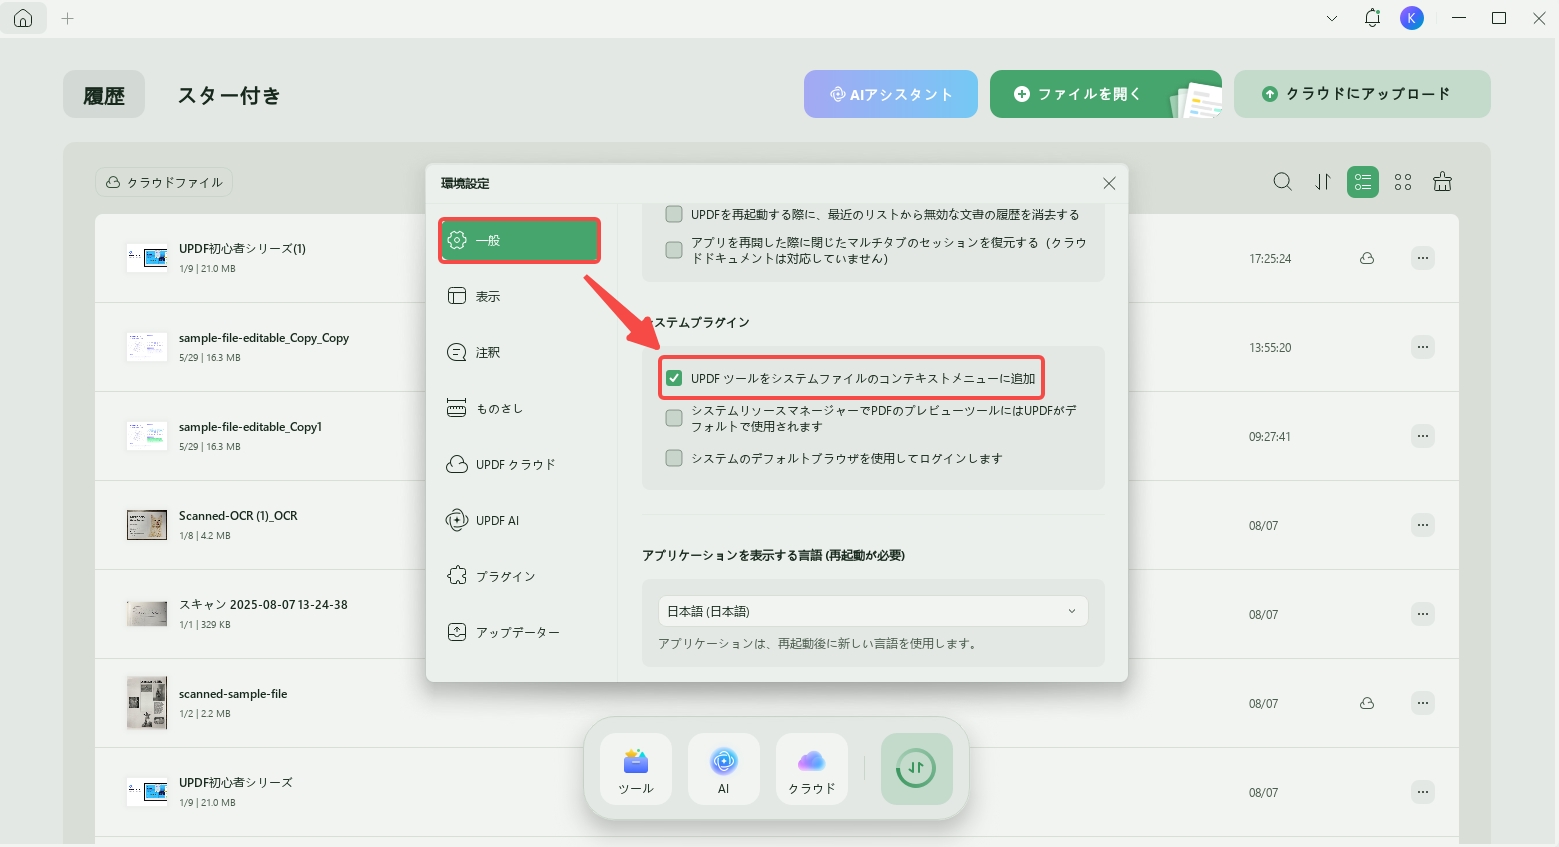Open the ツール dock button

tap(636, 769)
